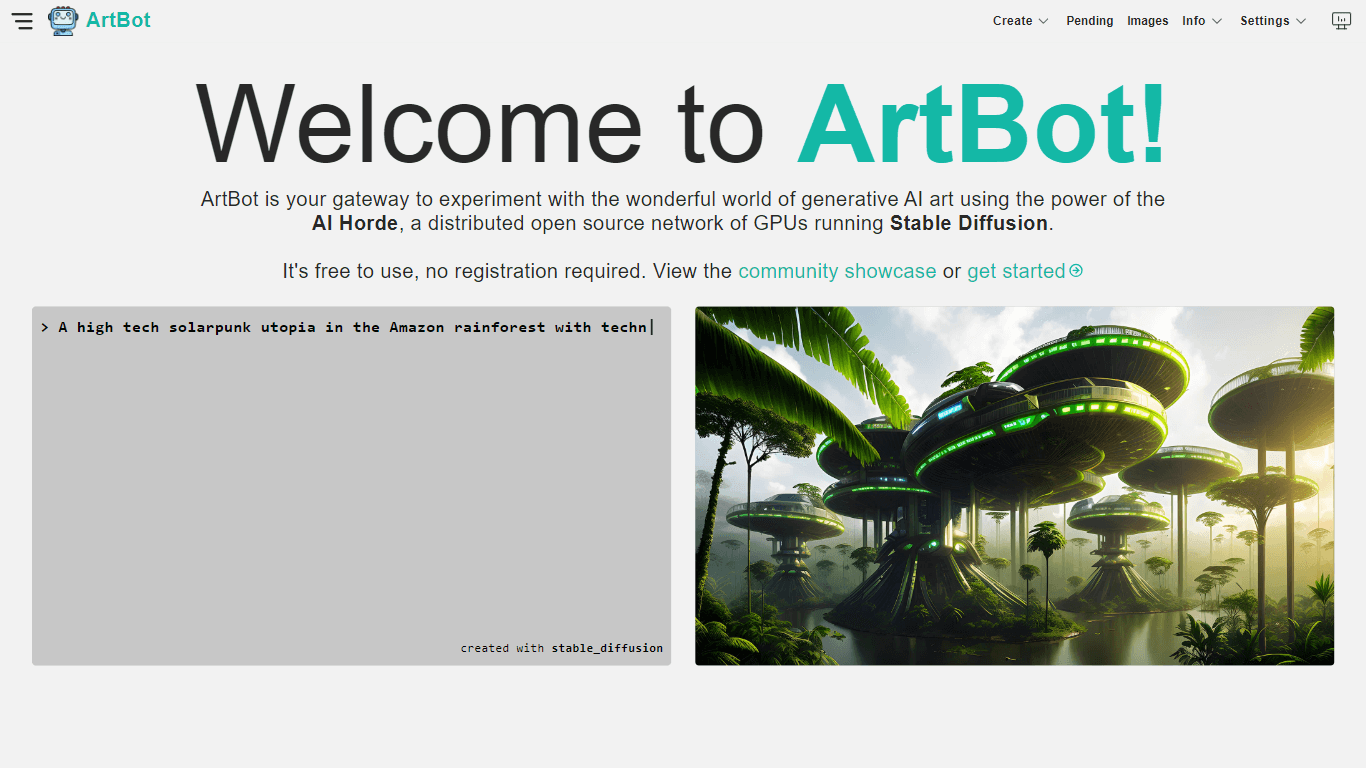The height and width of the screenshot is (768, 1366).
Task: Open the hamburger navigation menu
Action: [22, 21]
